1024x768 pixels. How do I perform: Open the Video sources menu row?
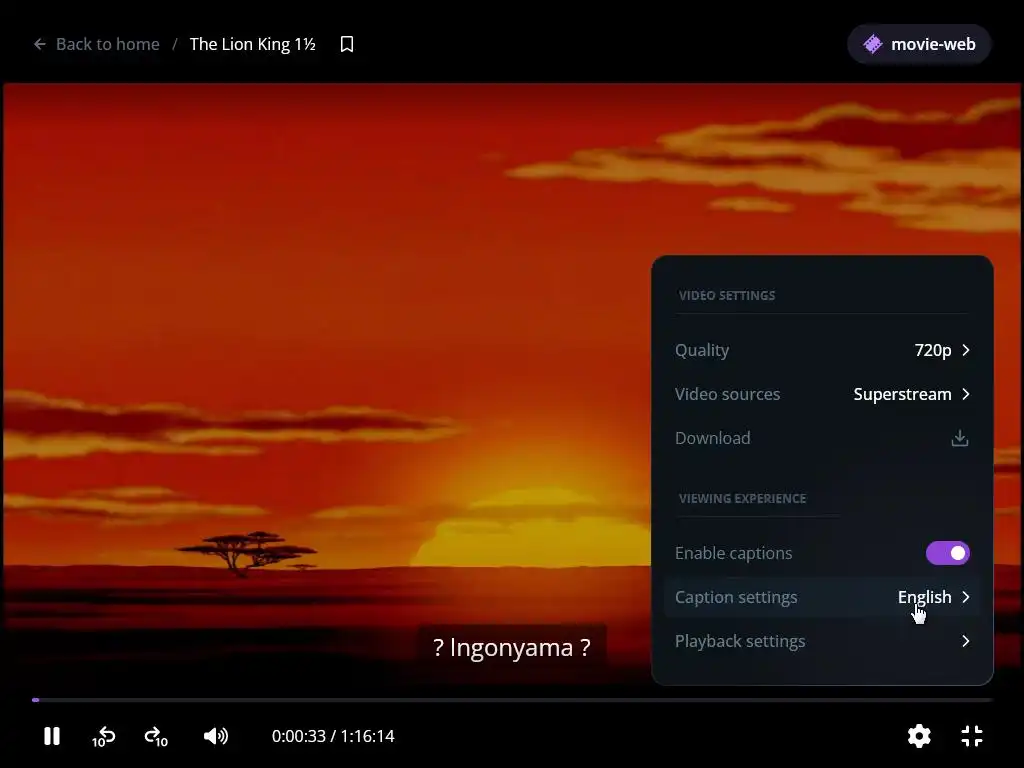click(822, 394)
